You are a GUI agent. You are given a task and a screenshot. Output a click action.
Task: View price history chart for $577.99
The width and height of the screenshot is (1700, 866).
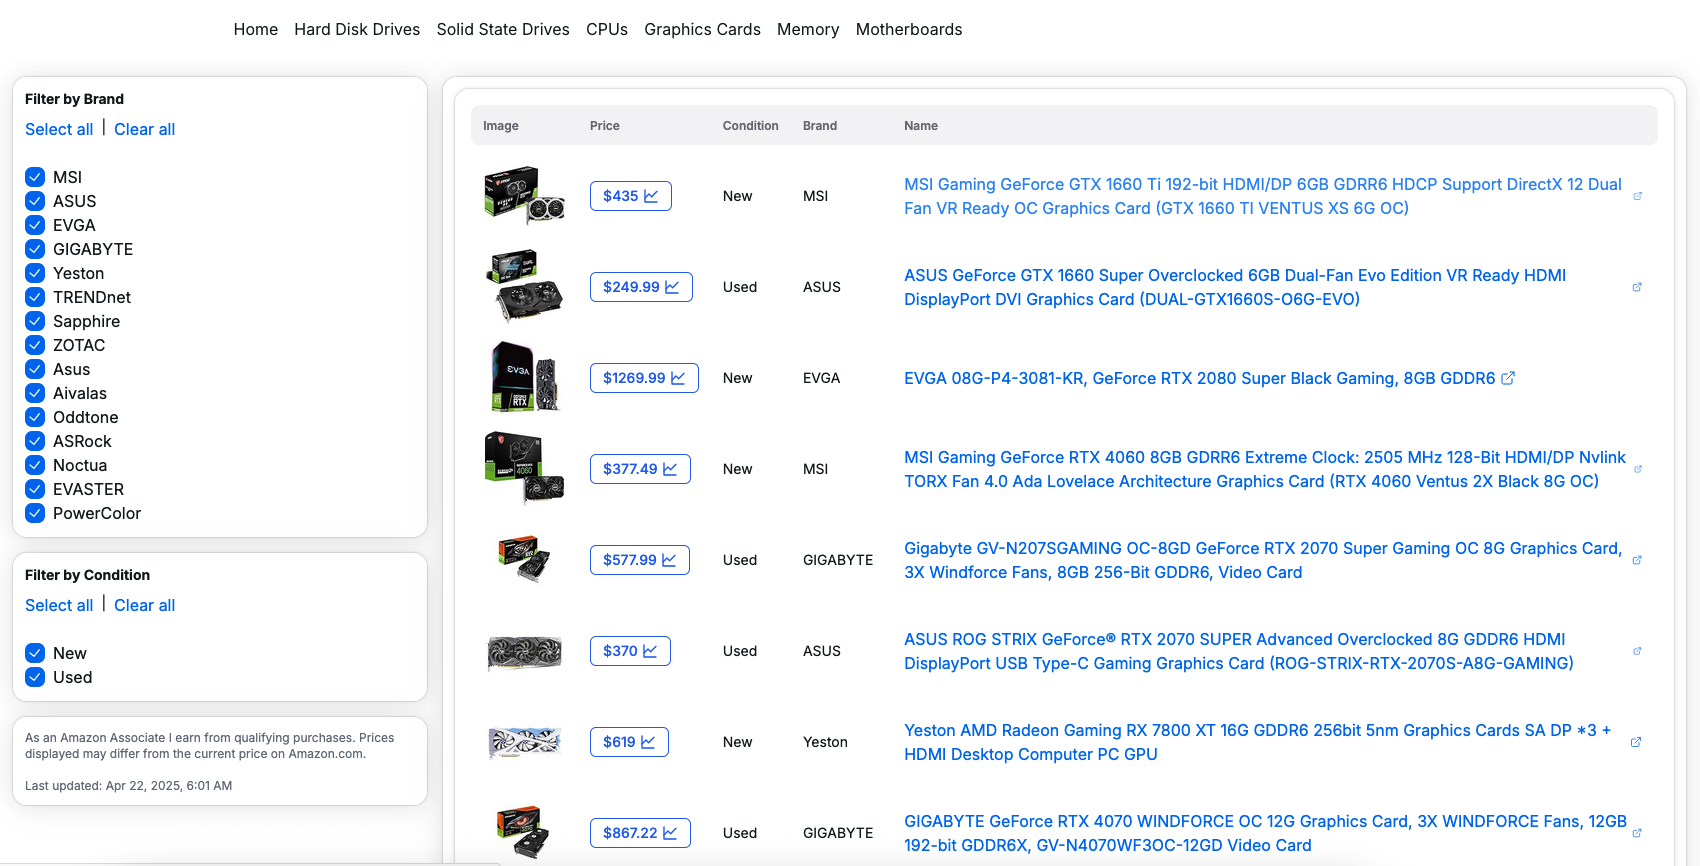coord(640,560)
